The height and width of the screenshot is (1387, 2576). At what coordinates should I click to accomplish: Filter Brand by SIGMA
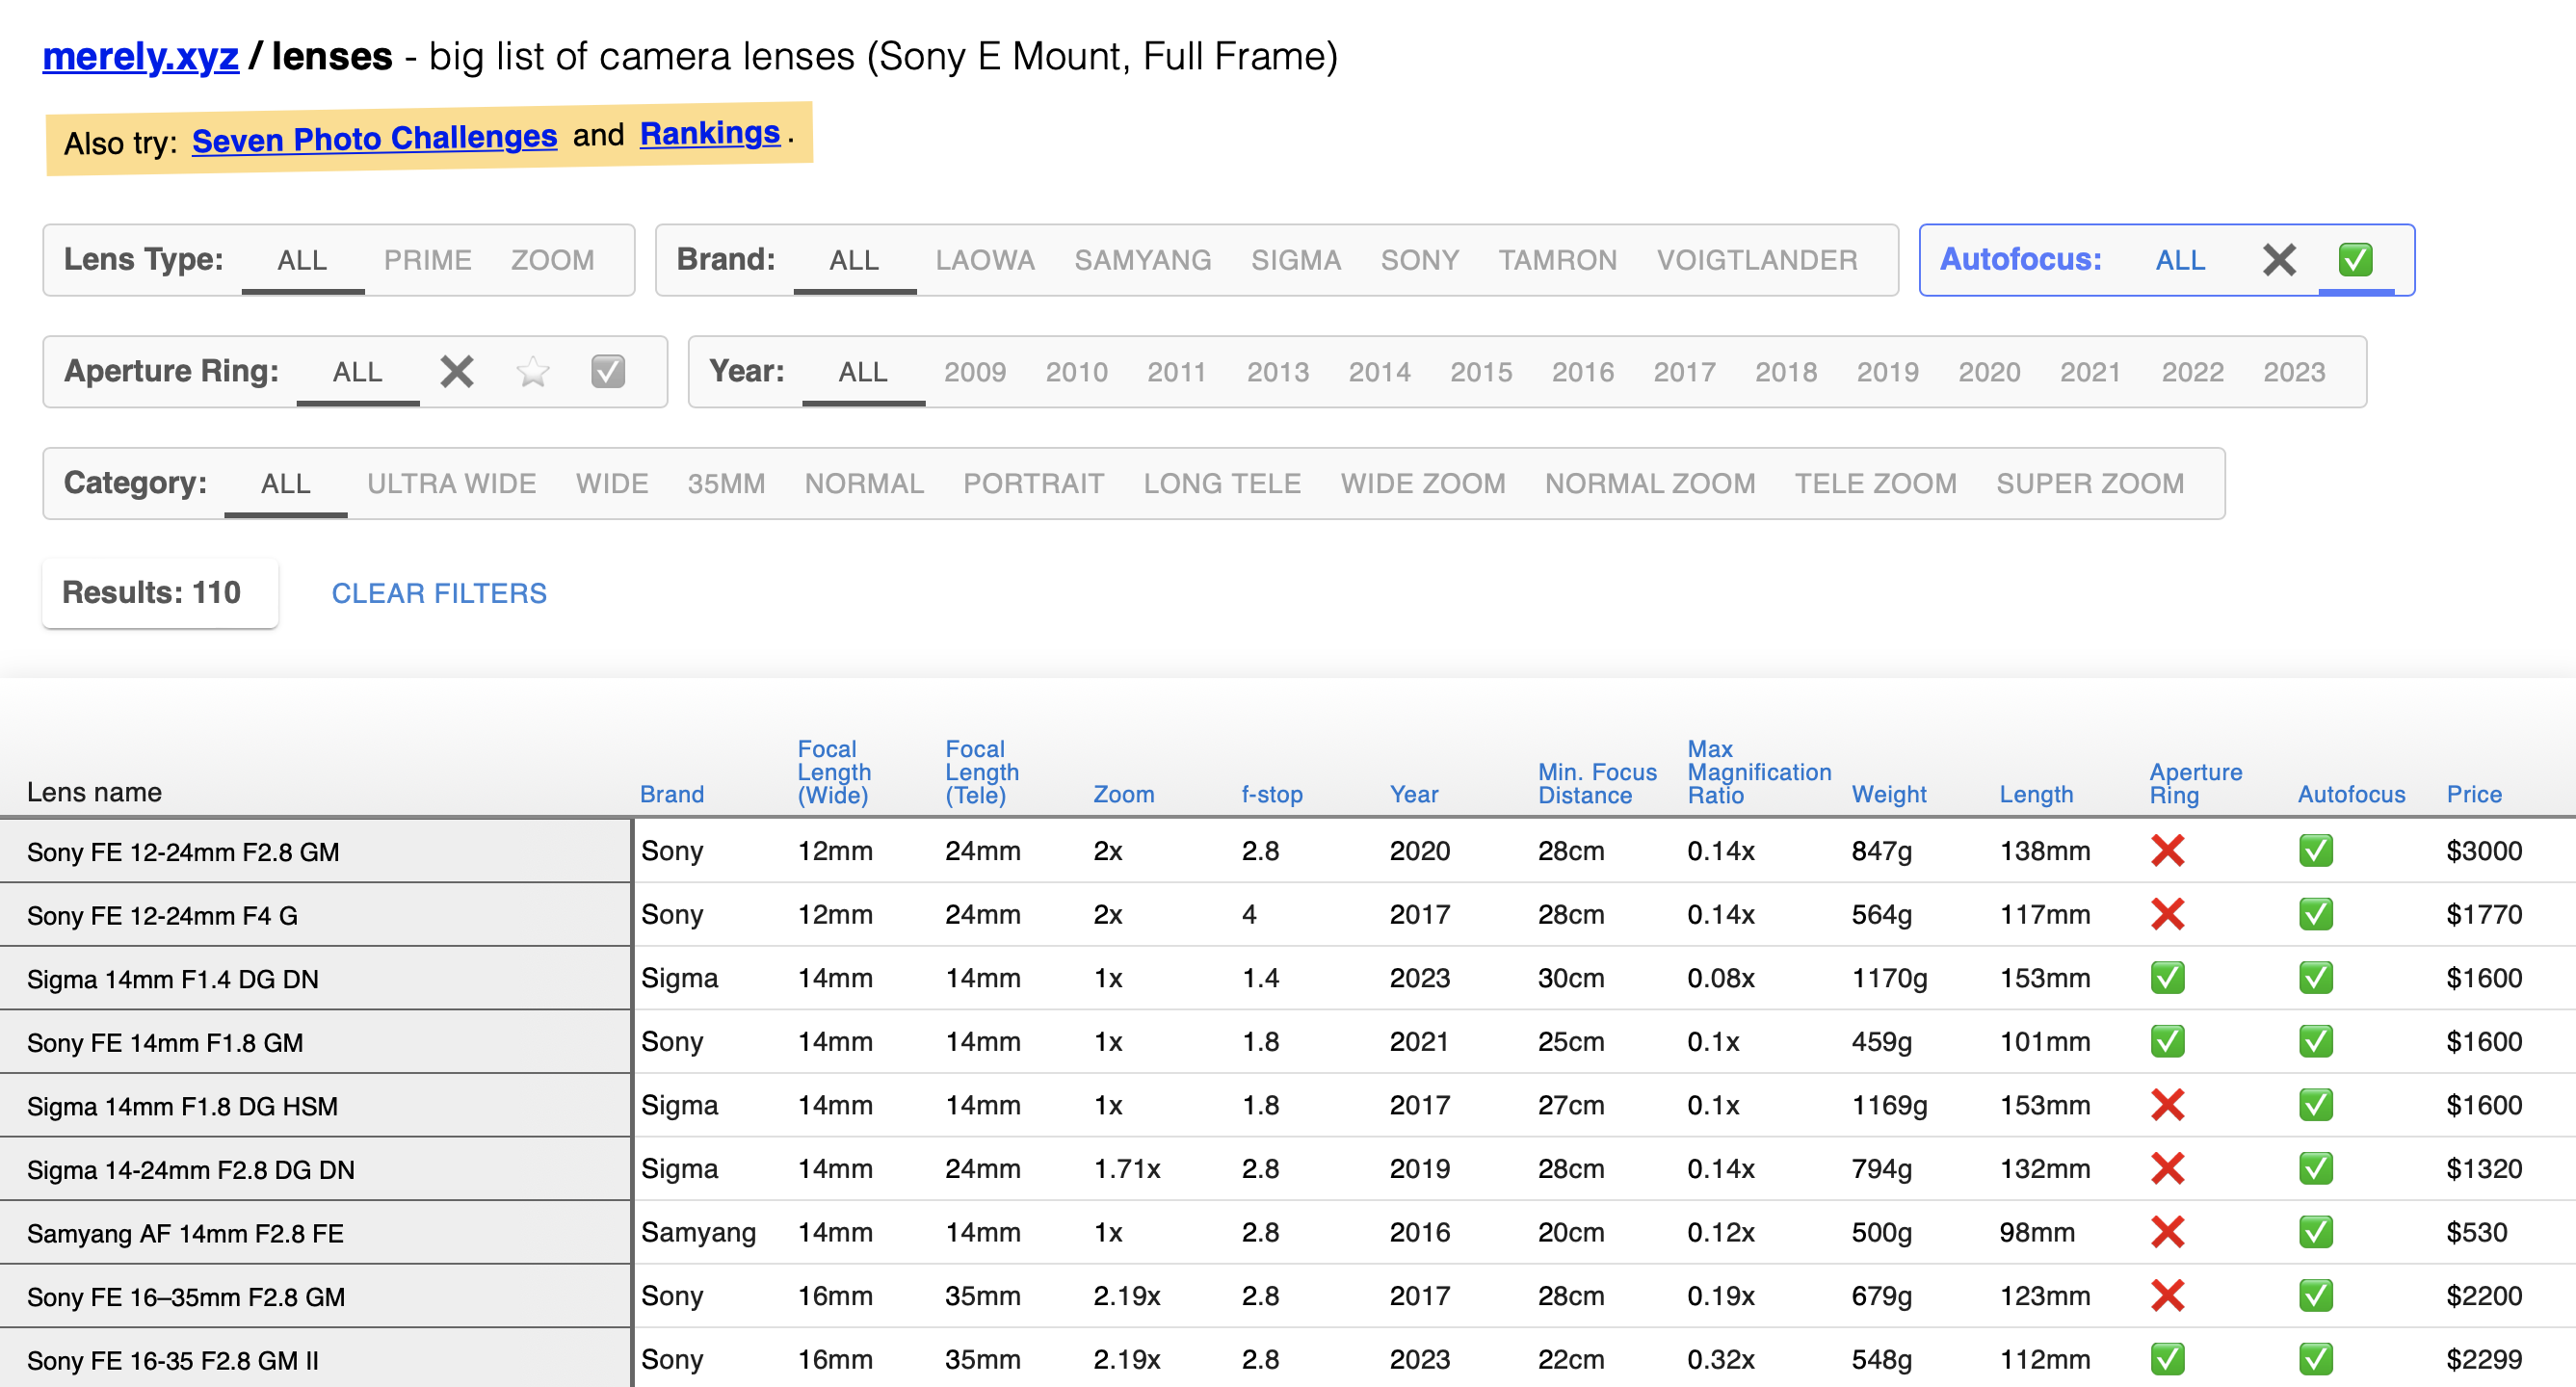1296,260
